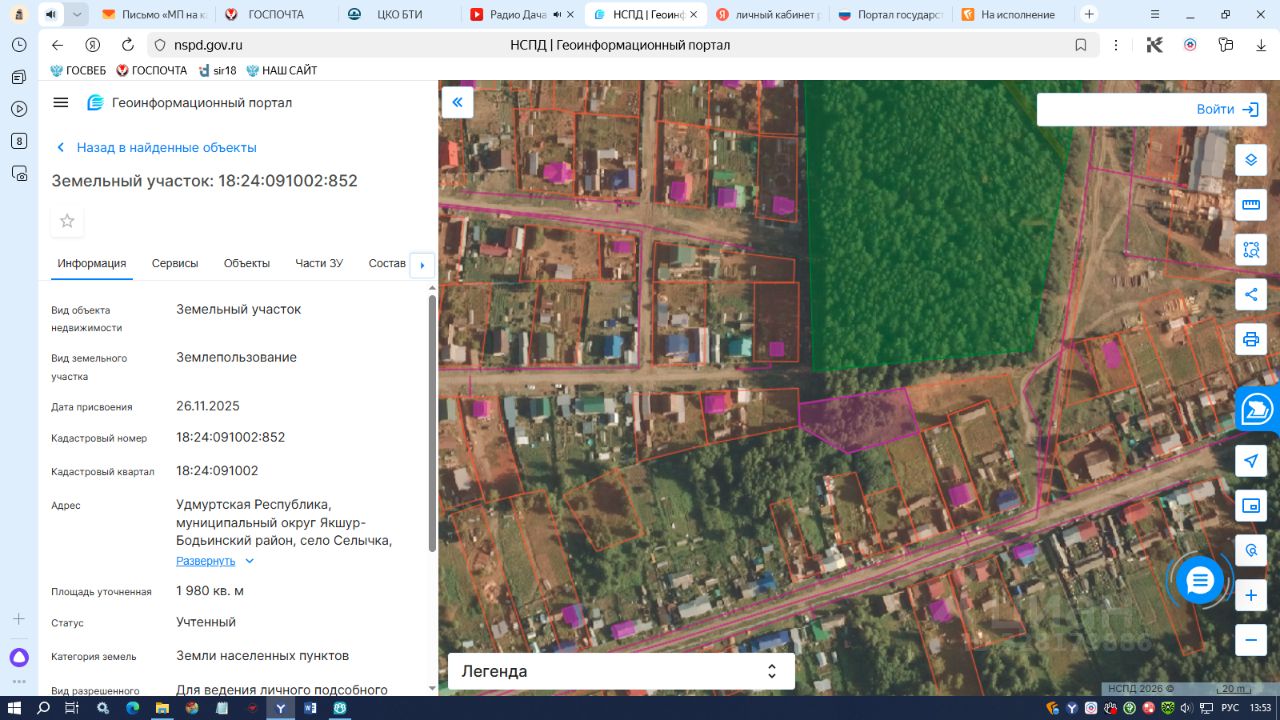Bookmark this page in the address bar
This screenshot has width=1280, height=720.
click(x=1081, y=45)
